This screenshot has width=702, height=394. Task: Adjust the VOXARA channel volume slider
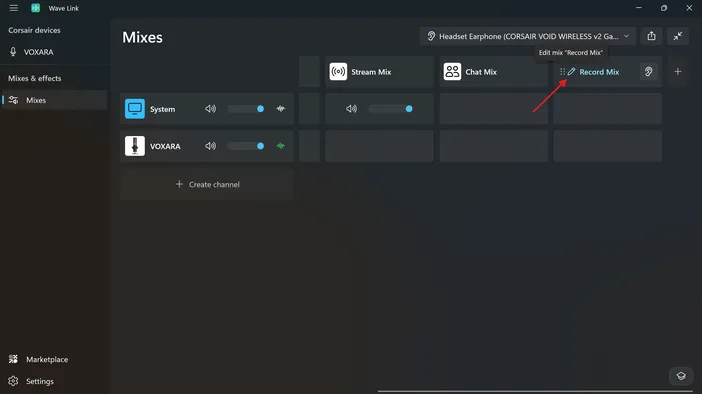tap(246, 146)
